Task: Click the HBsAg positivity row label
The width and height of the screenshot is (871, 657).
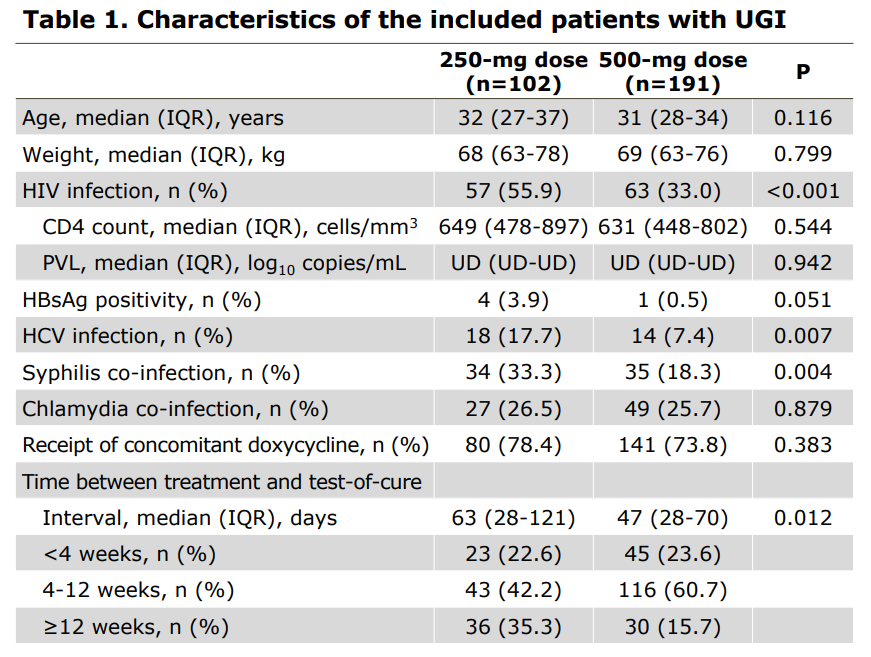Action: click(141, 300)
